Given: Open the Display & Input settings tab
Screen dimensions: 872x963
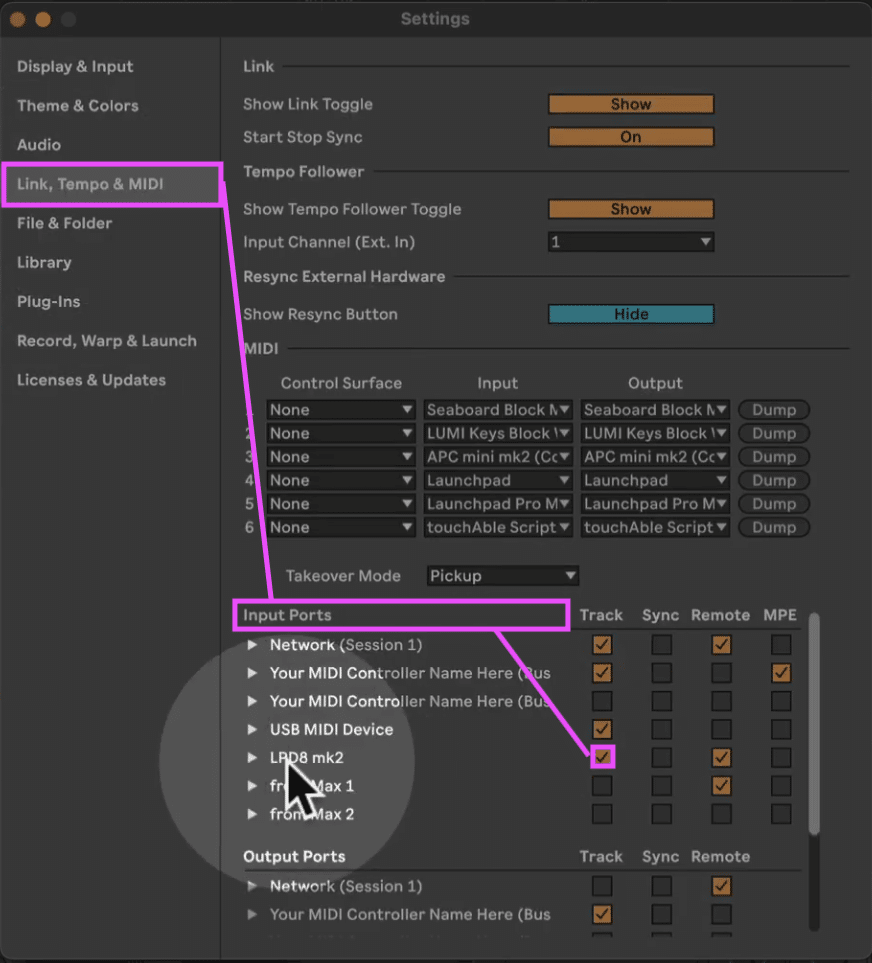Looking at the screenshot, I should click(75, 66).
